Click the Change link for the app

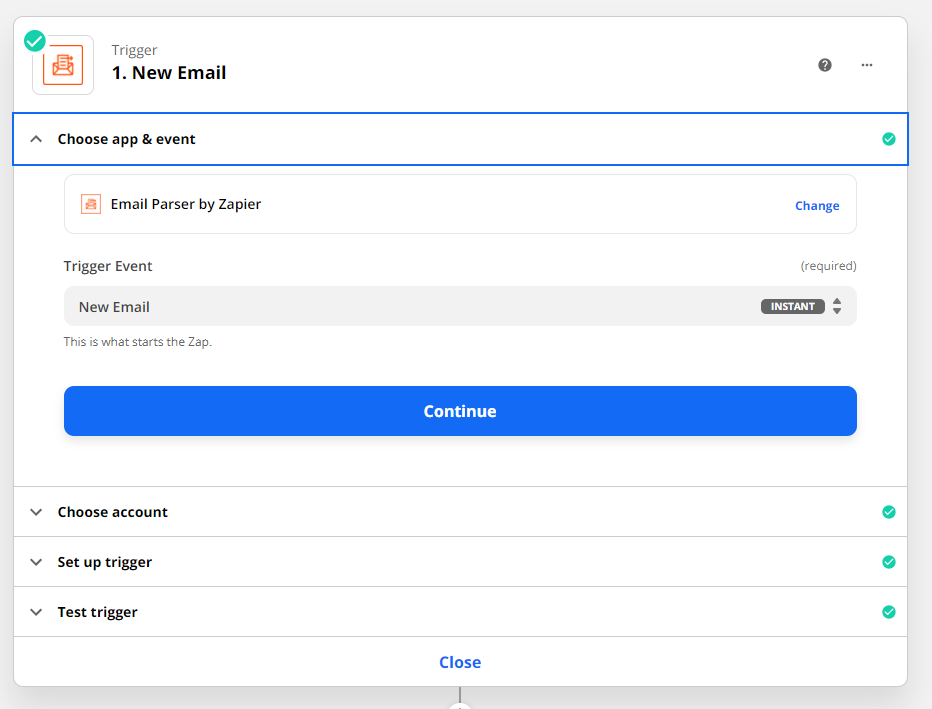[x=817, y=206]
